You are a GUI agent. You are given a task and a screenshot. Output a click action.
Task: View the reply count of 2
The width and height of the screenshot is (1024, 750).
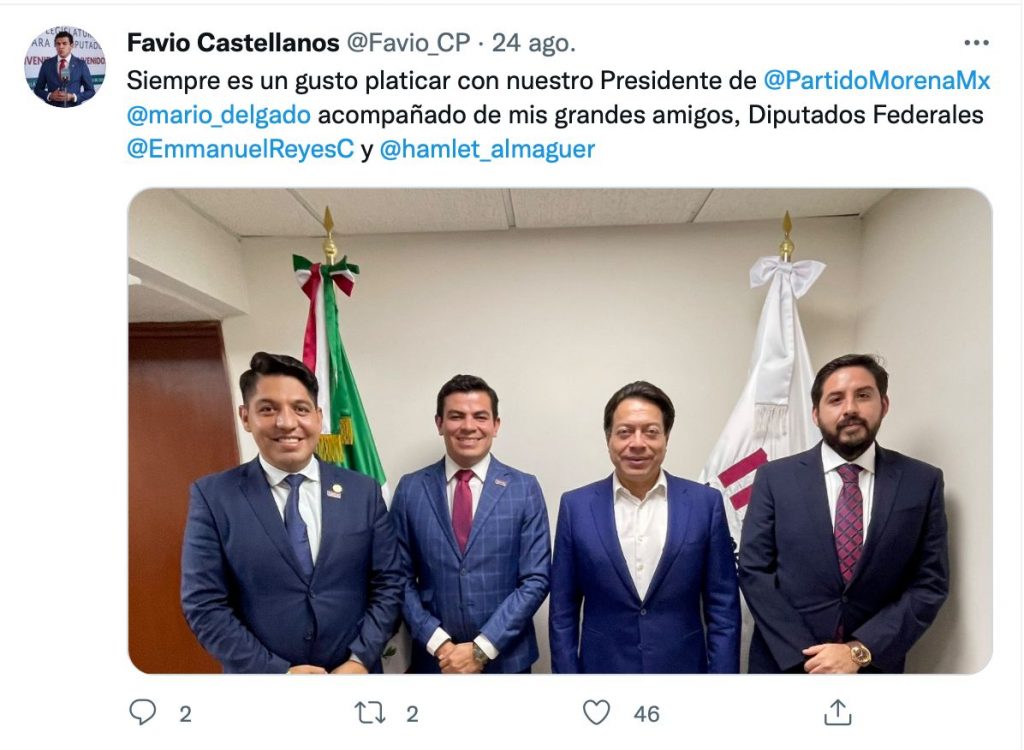pos(185,714)
